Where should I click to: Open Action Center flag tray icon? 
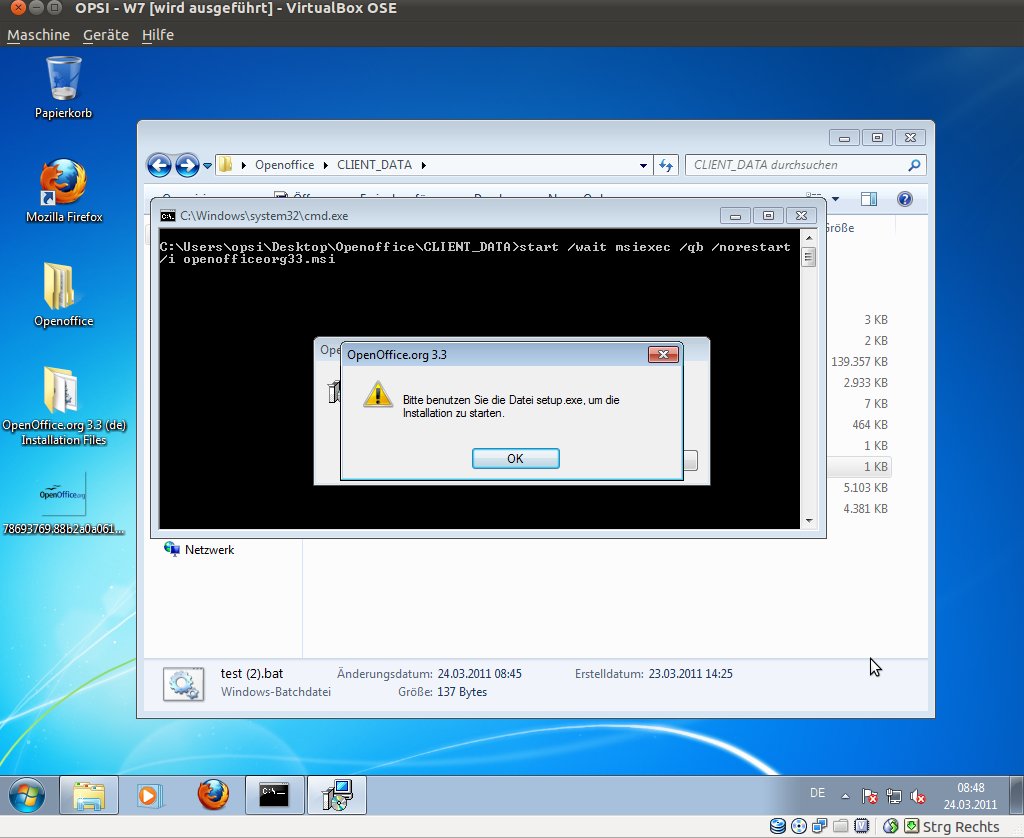tap(869, 796)
